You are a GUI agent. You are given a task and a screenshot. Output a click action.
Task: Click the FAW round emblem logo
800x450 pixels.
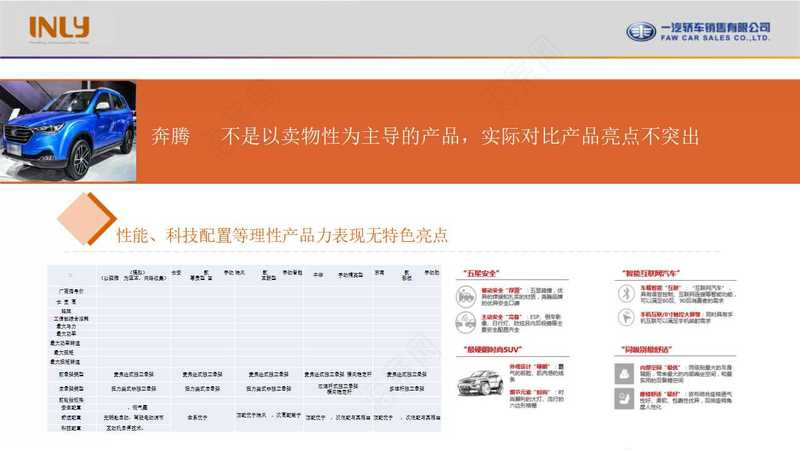click(x=641, y=32)
